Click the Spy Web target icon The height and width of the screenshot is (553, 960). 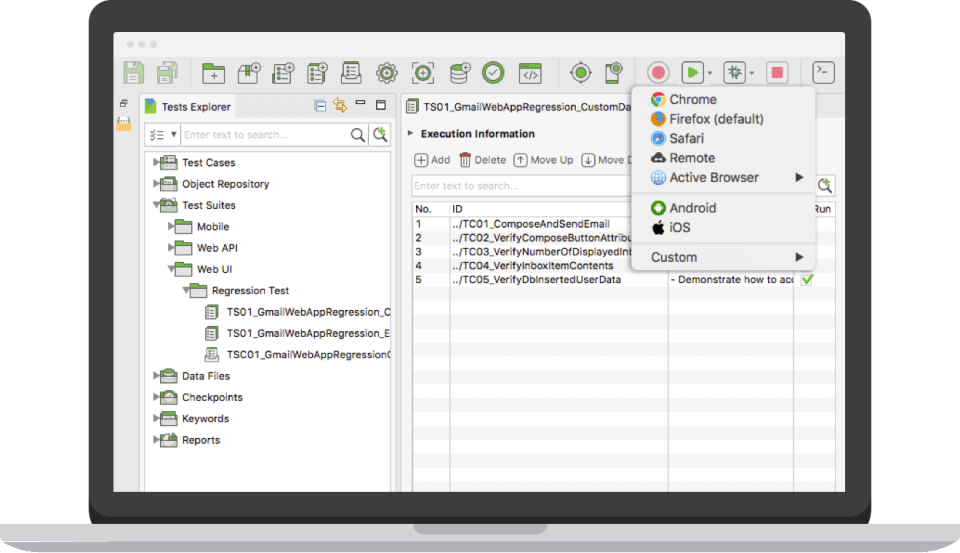pos(580,73)
